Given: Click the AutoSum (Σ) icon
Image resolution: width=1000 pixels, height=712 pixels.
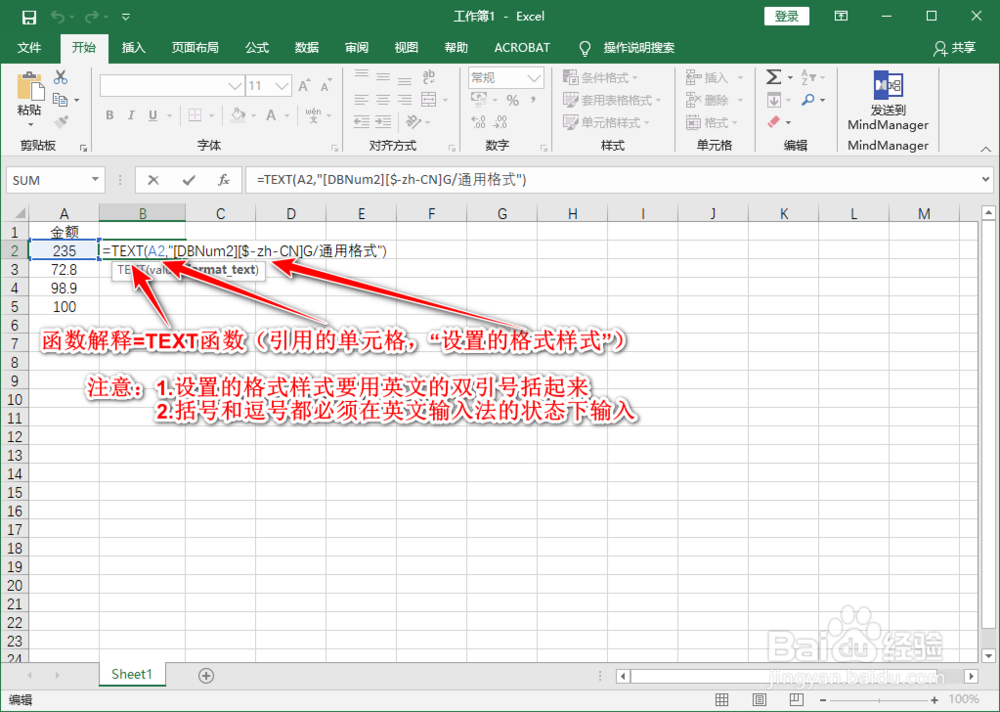Looking at the screenshot, I should coord(774,77).
